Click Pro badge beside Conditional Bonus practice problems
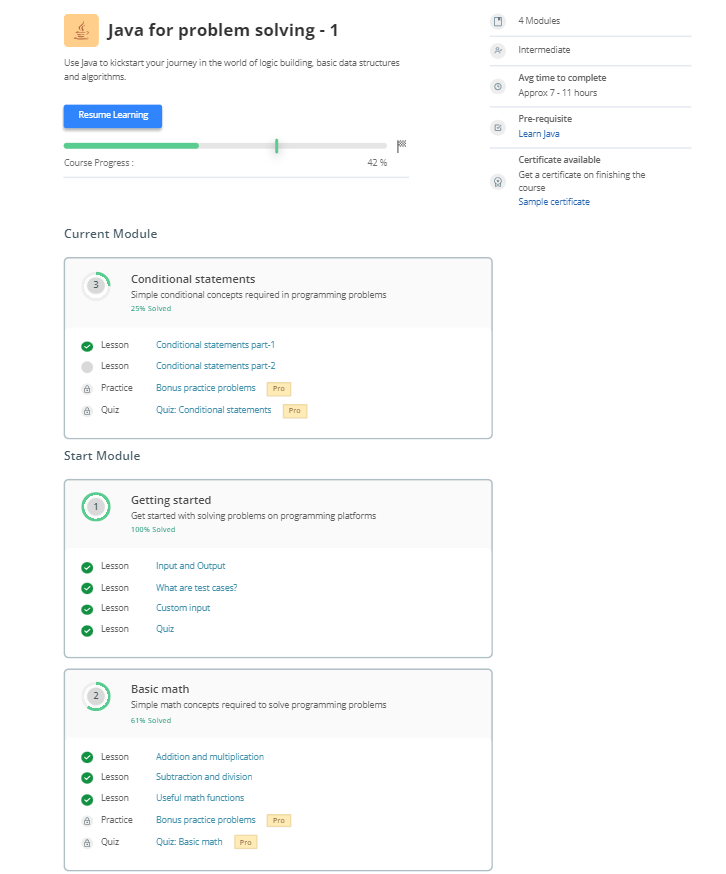 (x=279, y=389)
